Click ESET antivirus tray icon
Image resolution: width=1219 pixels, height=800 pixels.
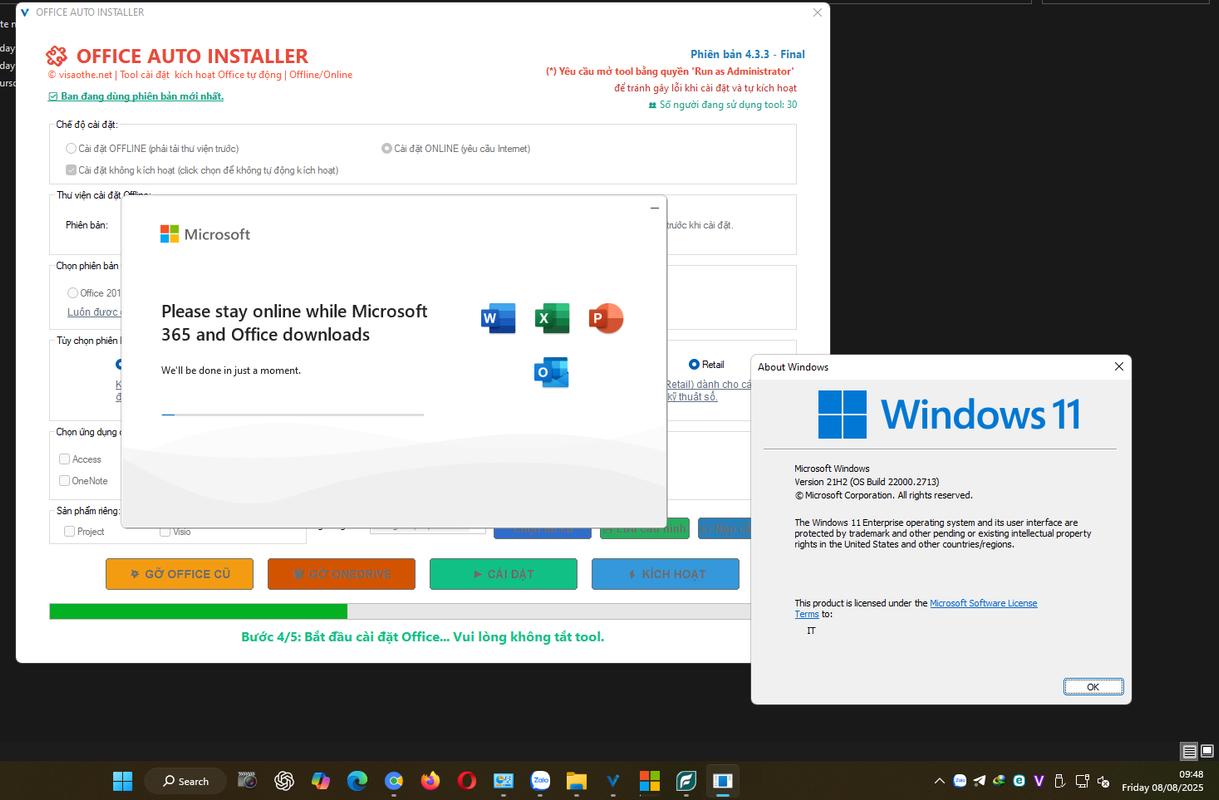[1019, 781]
